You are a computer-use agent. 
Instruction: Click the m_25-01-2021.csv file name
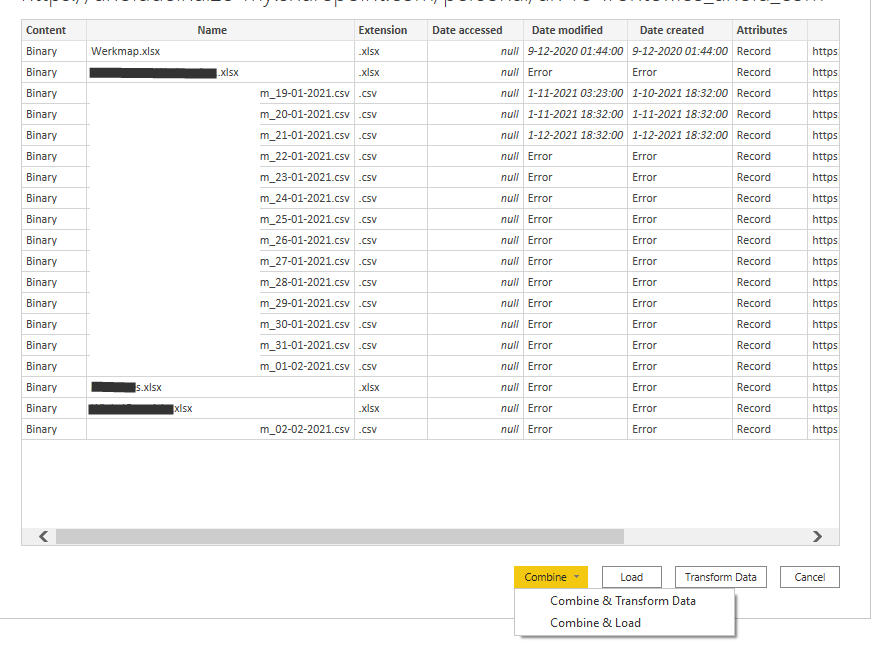point(304,219)
